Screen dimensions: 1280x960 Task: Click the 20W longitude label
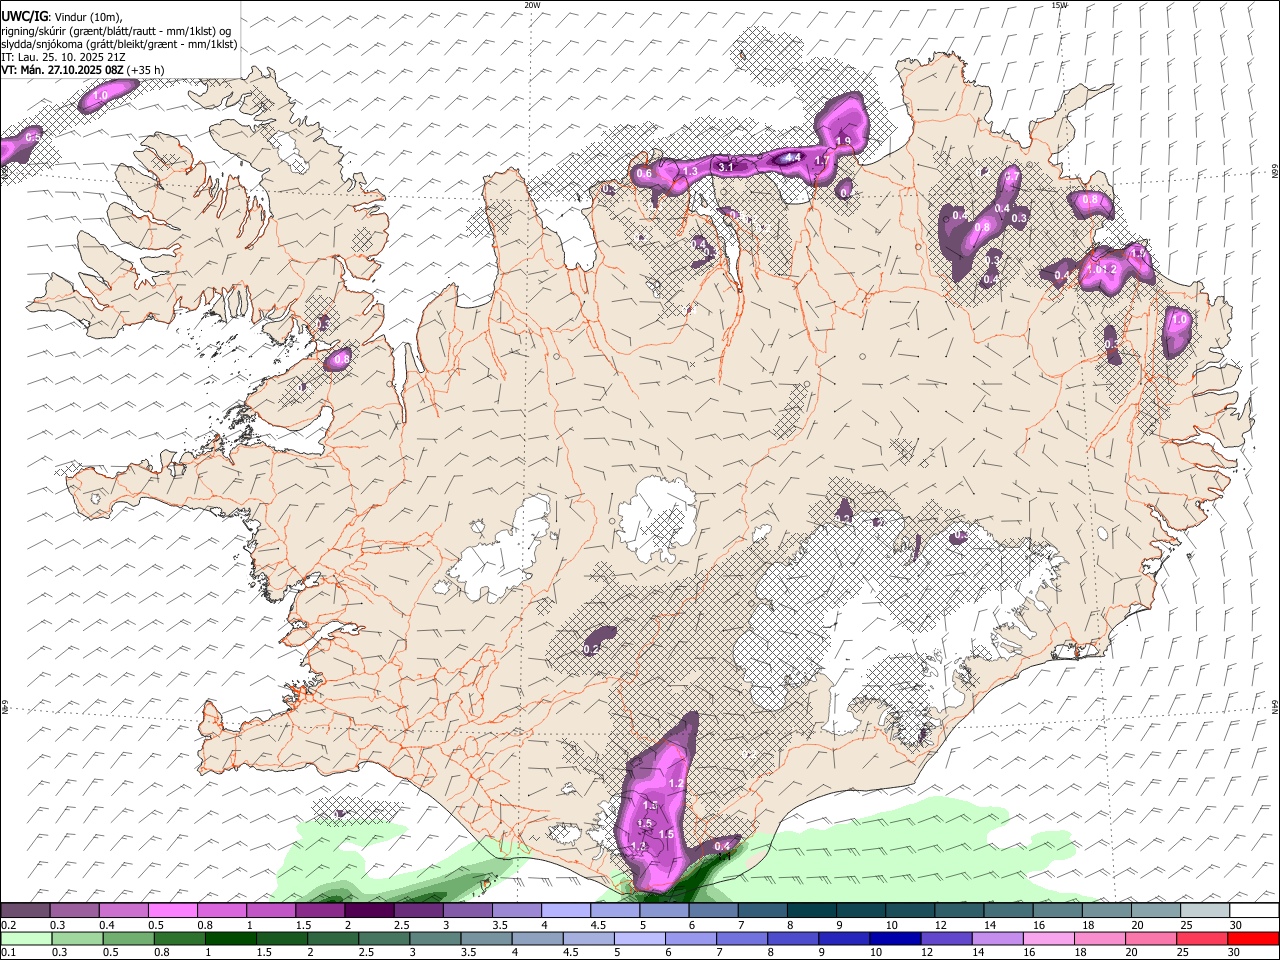click(532, 5)
